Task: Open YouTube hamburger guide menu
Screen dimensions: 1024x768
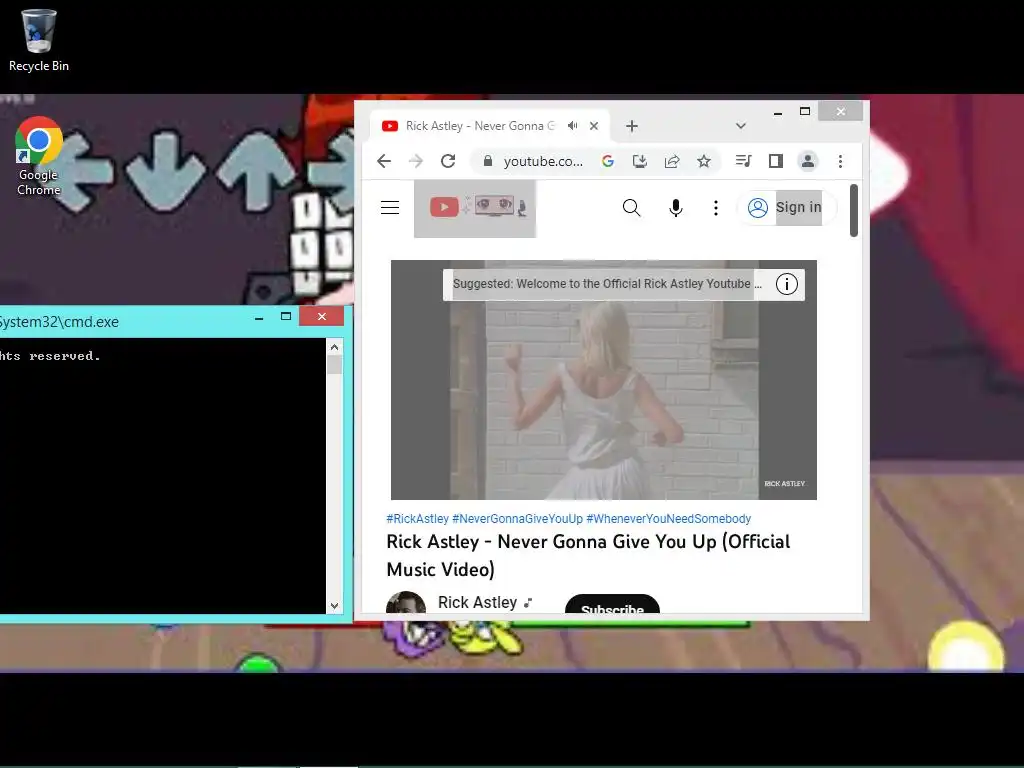Action: click(x=390, y=208)
